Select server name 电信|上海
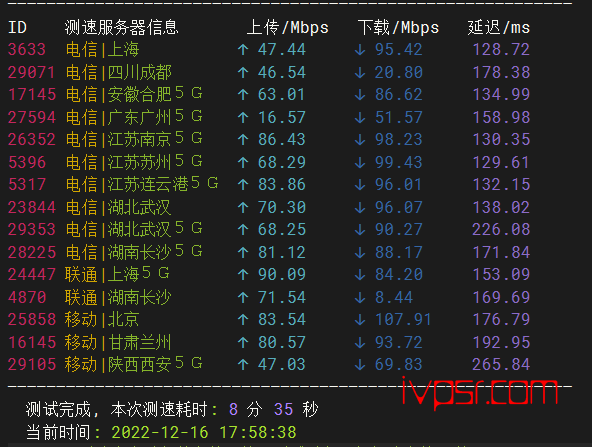Screen dimensions: 592x447 coord(103,49)
